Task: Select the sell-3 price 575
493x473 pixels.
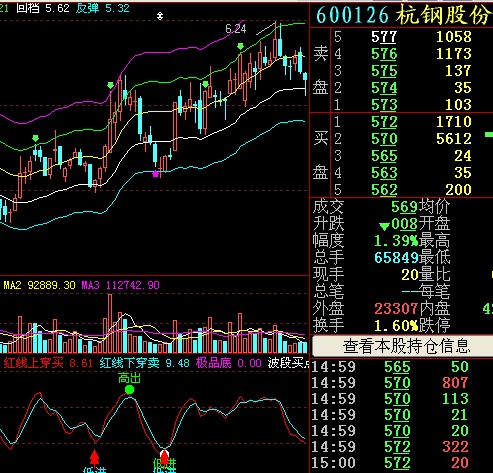Action: coord(384,71)
